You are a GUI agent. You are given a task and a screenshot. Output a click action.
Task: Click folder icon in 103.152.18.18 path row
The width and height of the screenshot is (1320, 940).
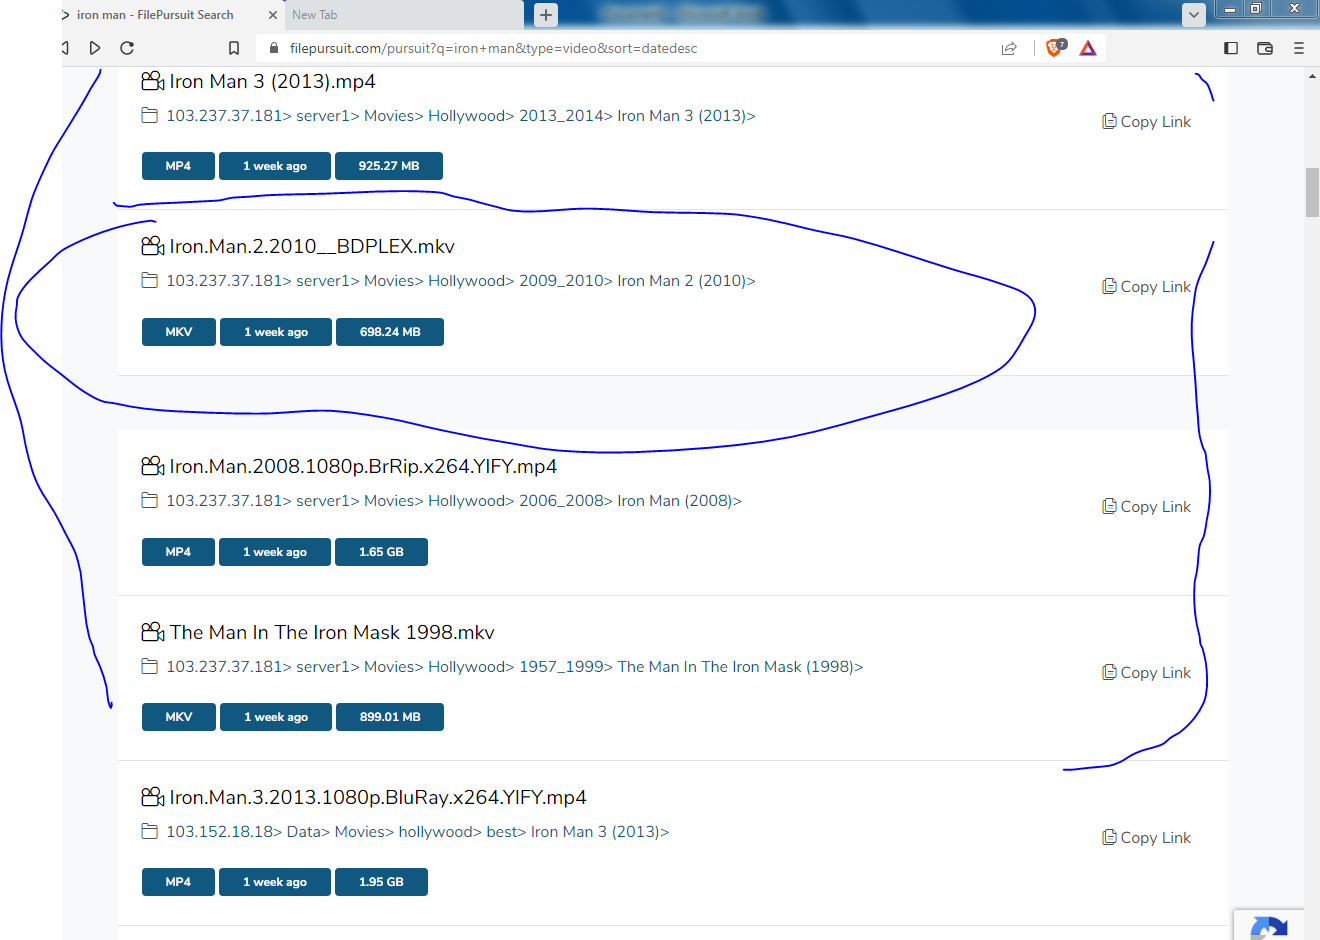coord(150,832)
